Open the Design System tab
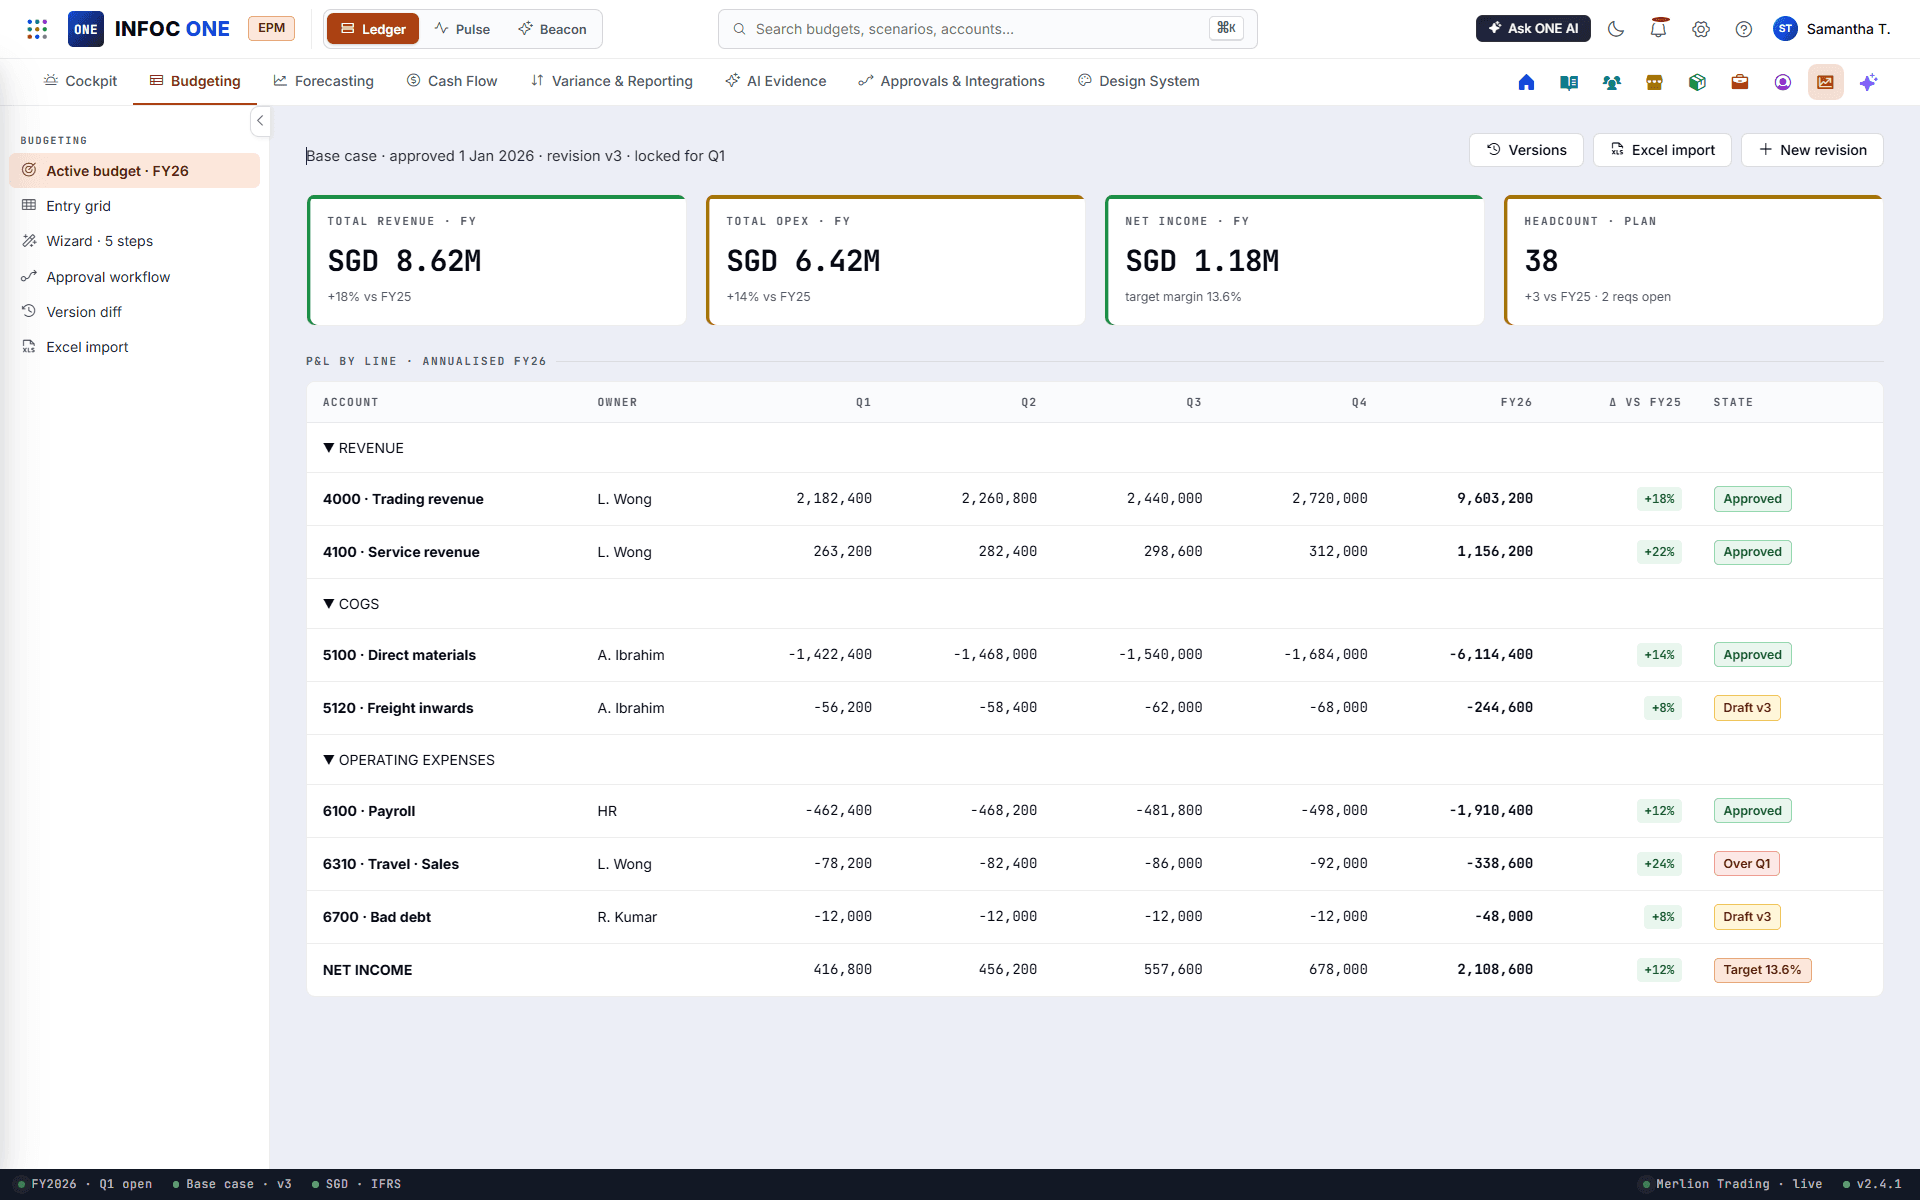The height and width of the screenshot is (1200, 1920). (1139, 81)
